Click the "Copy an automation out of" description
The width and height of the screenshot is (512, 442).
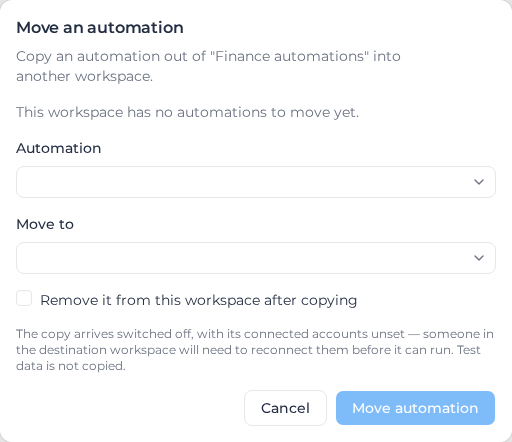[208, 66]
